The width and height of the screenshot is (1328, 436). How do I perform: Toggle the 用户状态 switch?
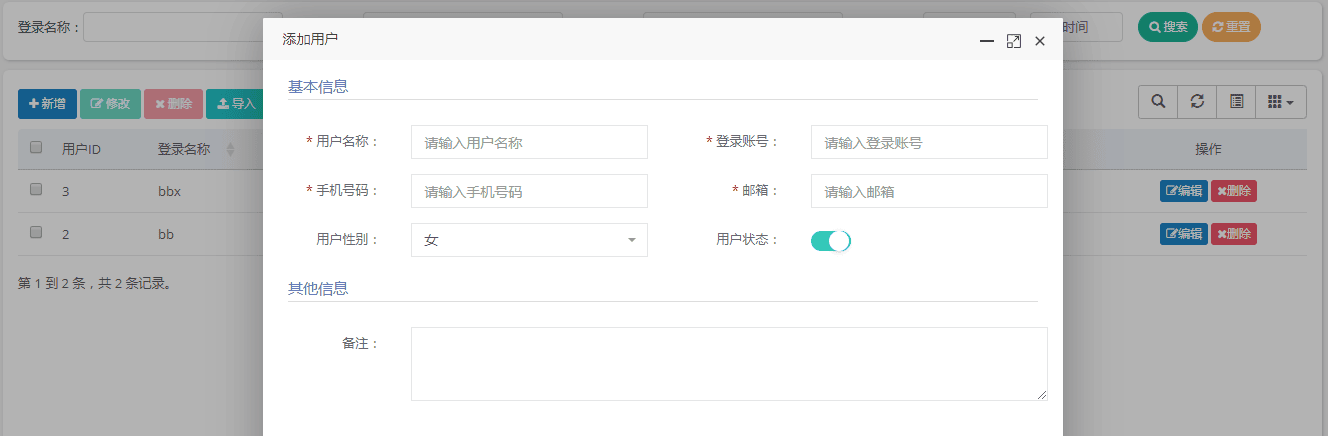click(x=830, y=240)
